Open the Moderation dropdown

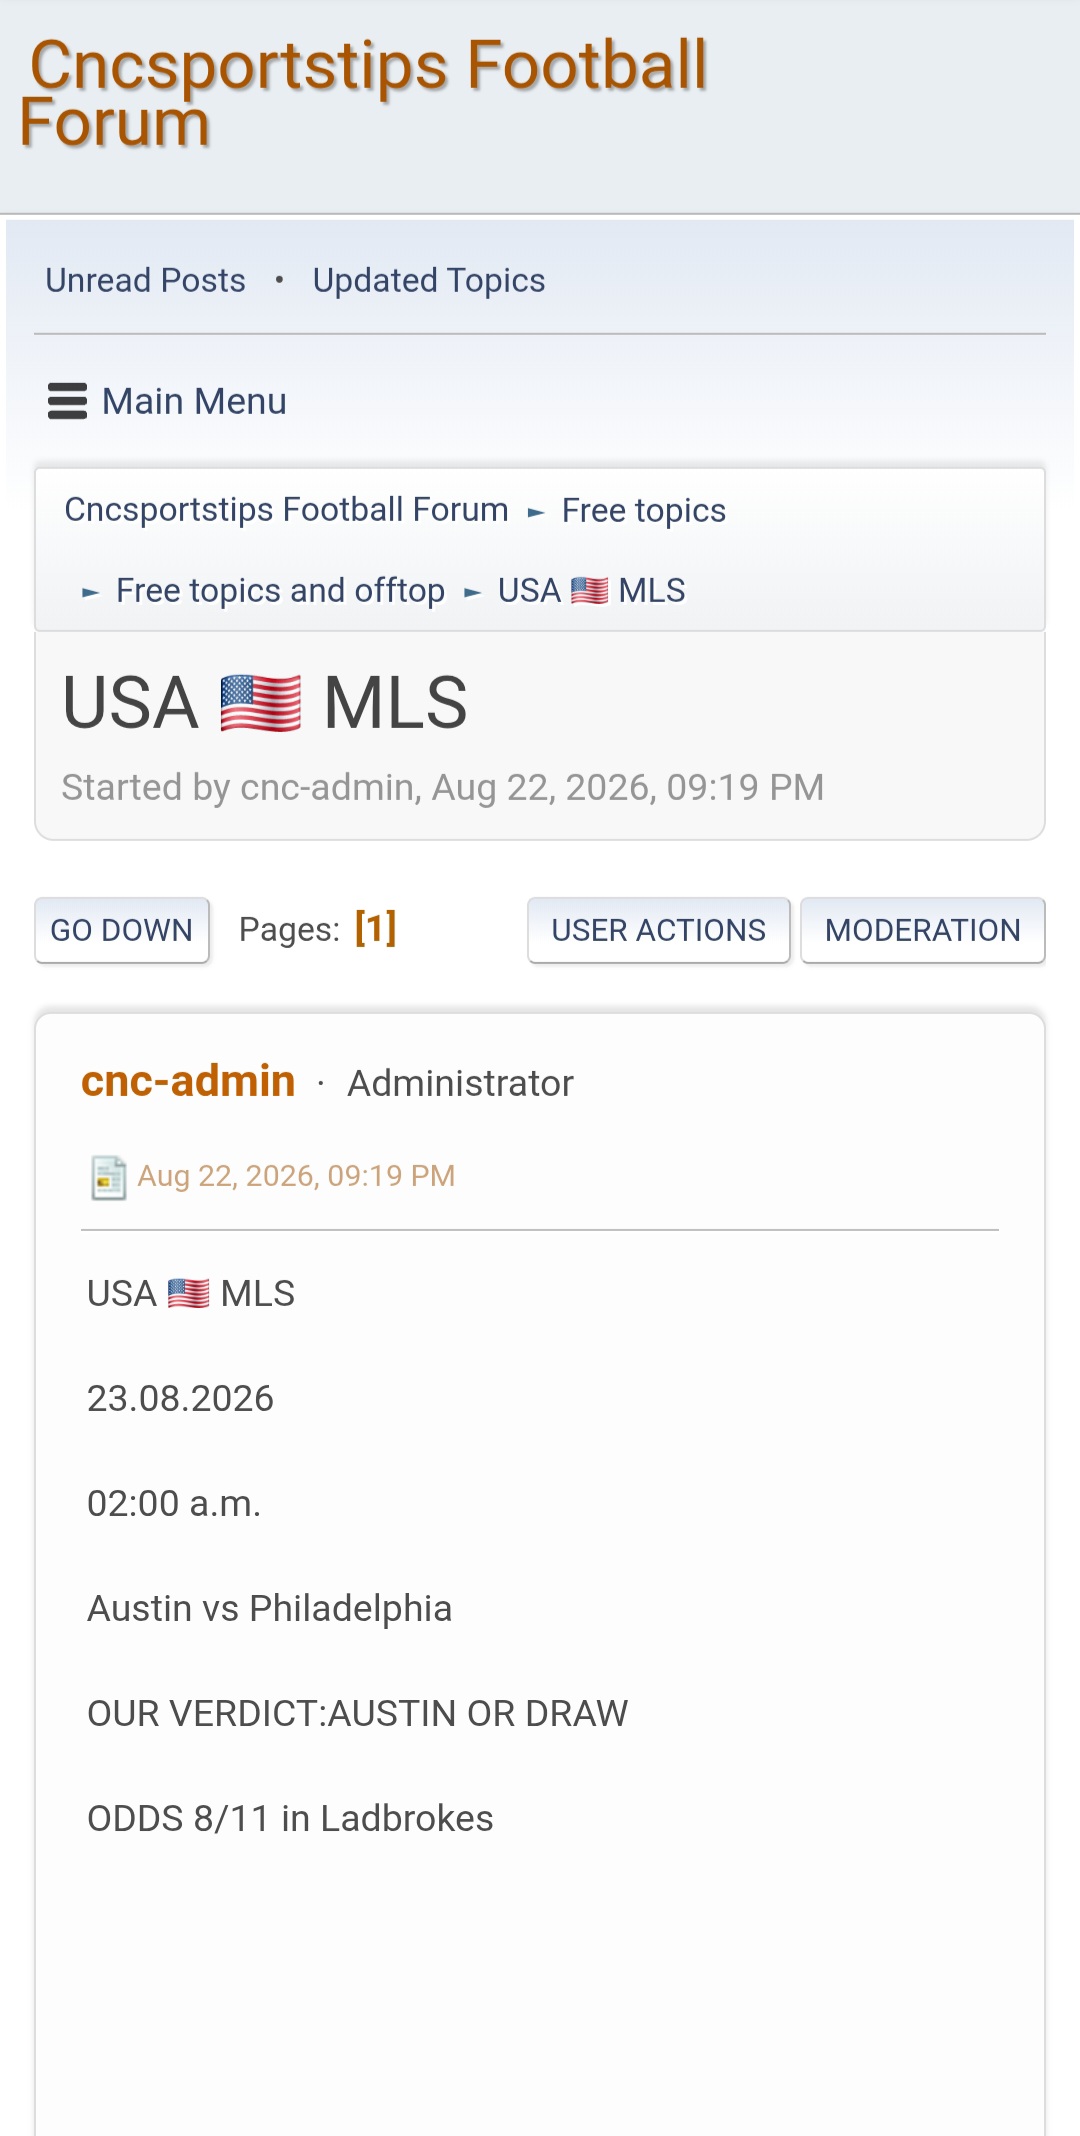coord(923,930)
